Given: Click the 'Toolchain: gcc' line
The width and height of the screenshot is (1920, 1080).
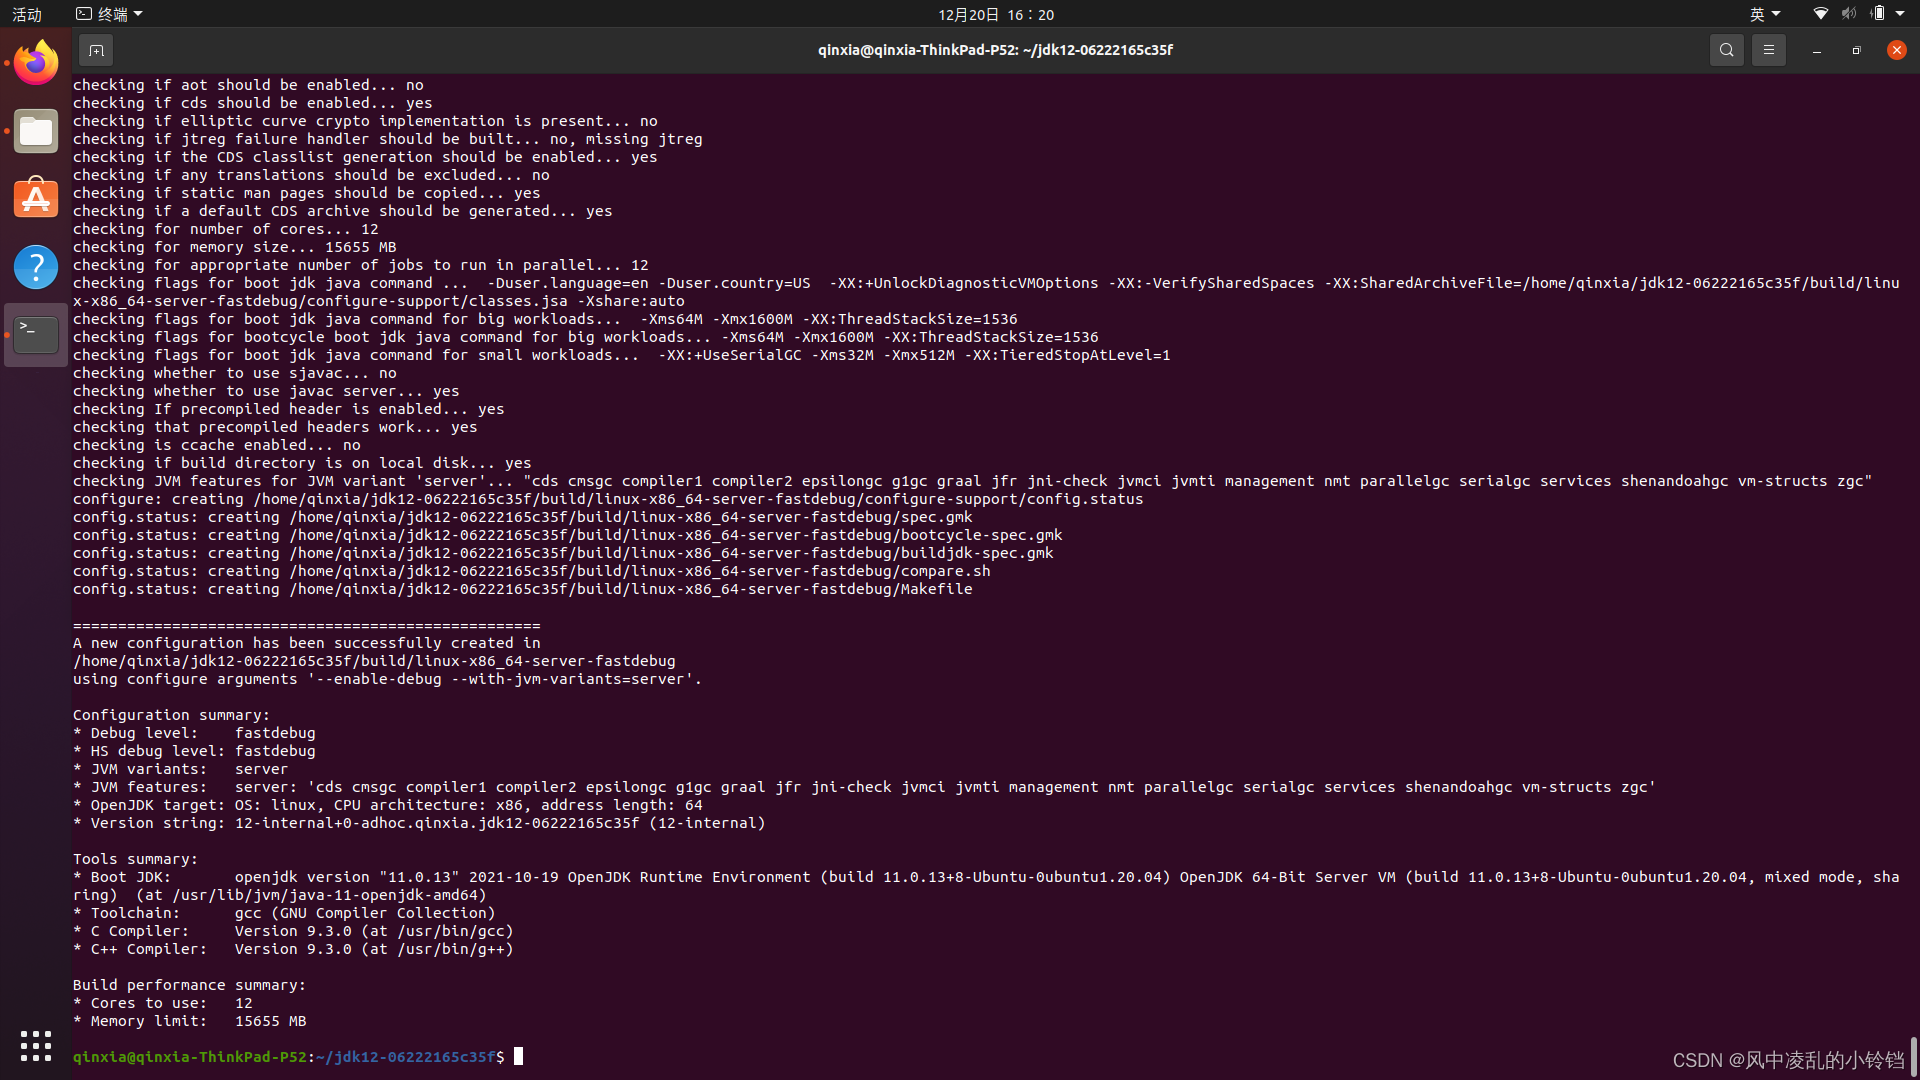Looking at the screenshot, I should (x=284, y=913).
